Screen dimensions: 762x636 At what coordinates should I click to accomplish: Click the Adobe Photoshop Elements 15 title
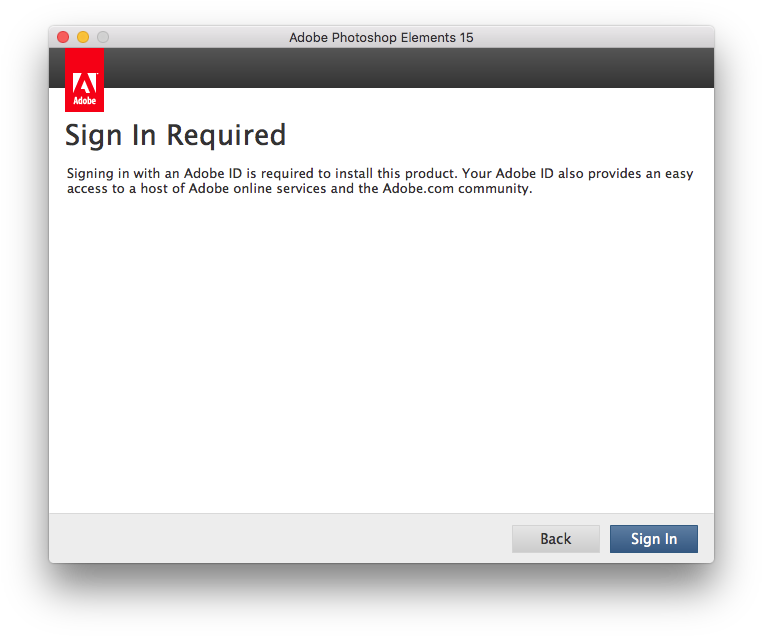(x=381, y=38)
